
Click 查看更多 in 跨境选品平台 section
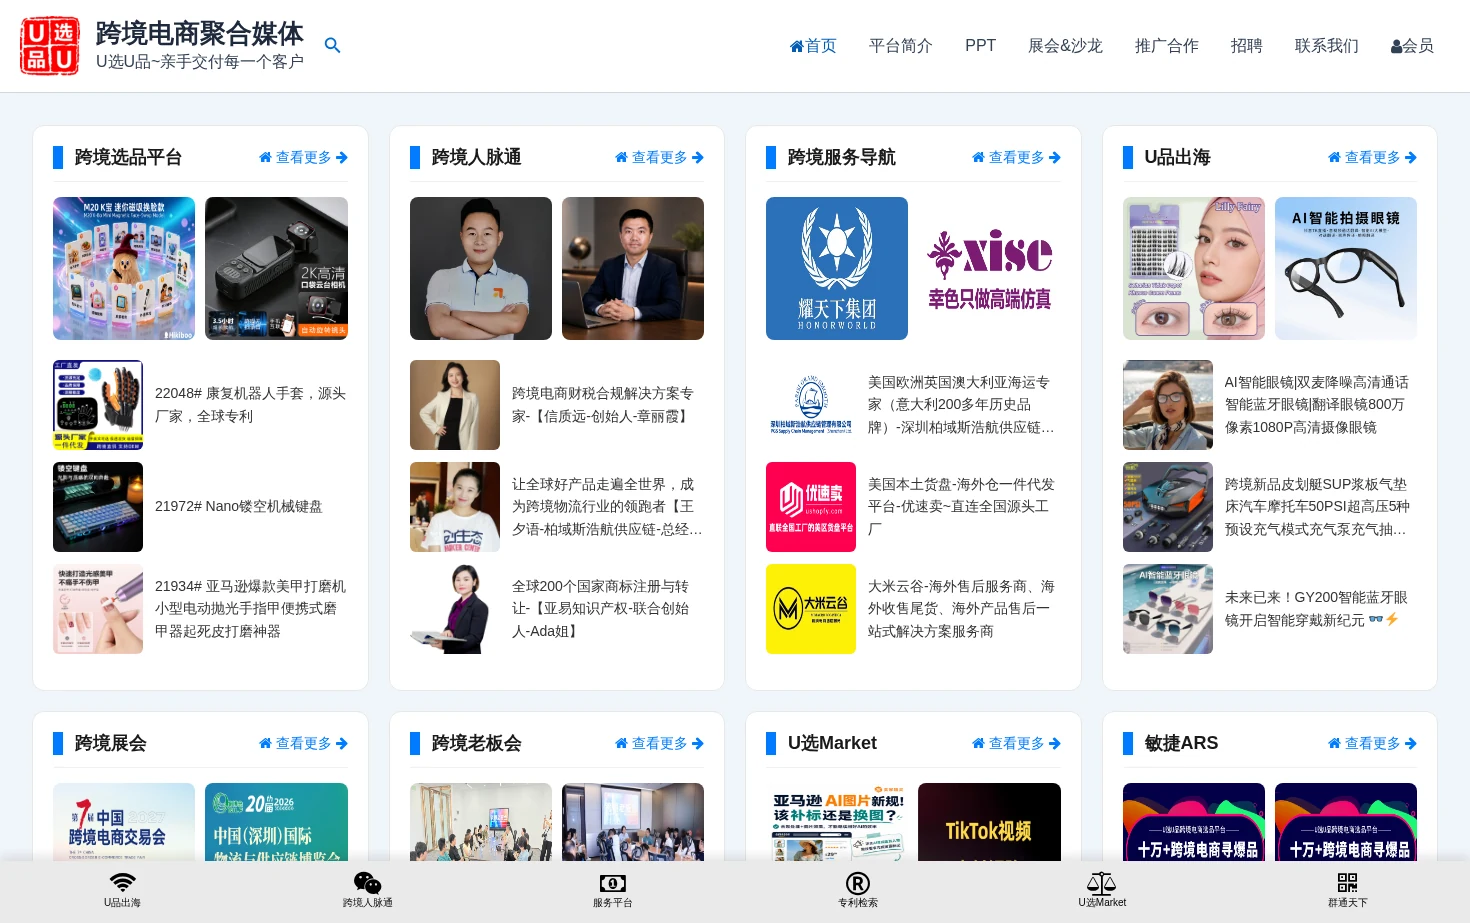(x=303, y=157)
